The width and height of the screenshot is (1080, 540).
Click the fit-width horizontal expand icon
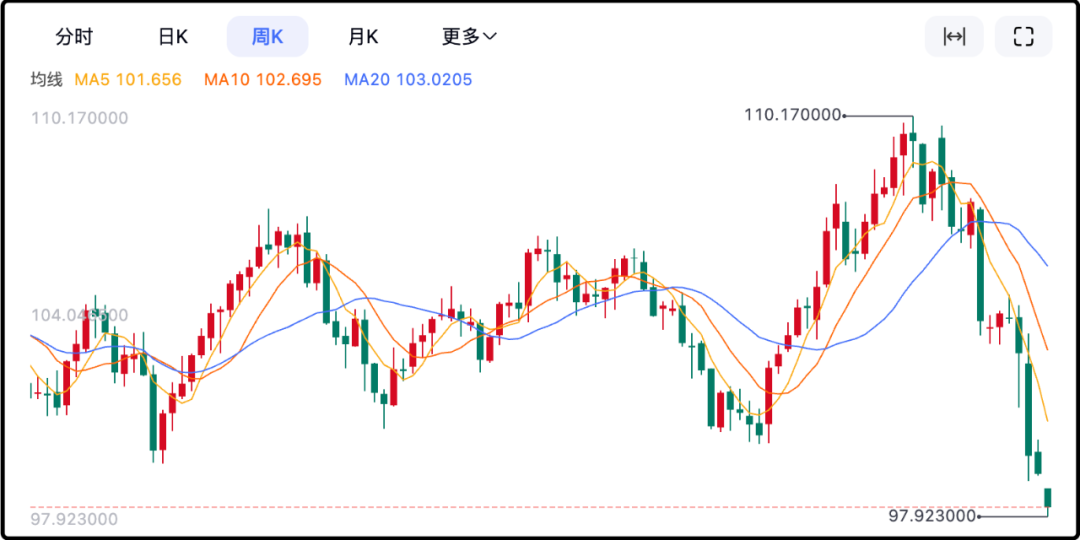[954, 37]
